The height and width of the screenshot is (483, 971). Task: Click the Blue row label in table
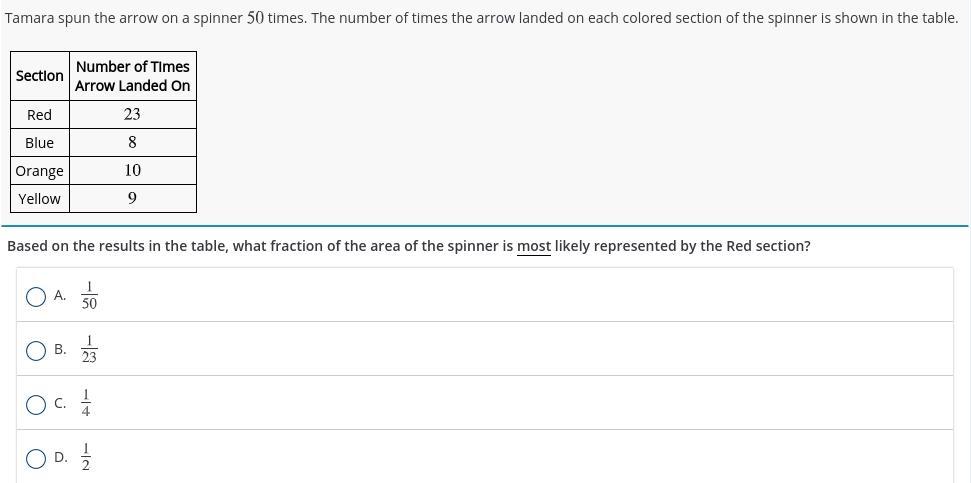[40, 143]
